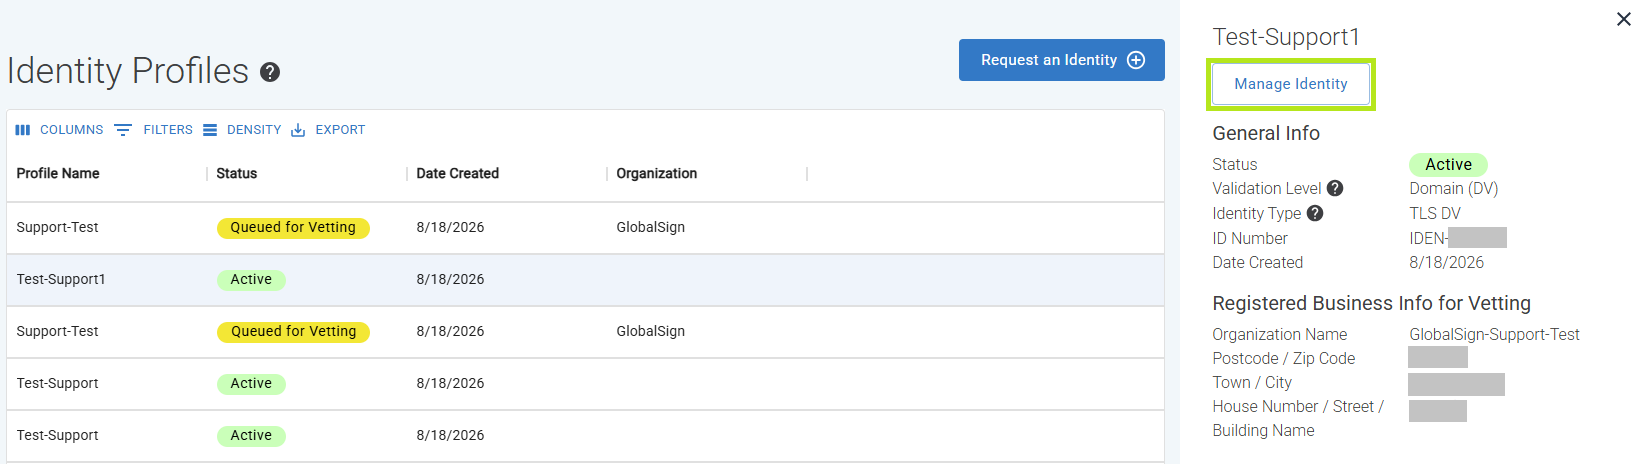This screenshot has height=464, width=1651.
Task: Change table Density setting
Action: pyautogui.click(x=242, y=130)
